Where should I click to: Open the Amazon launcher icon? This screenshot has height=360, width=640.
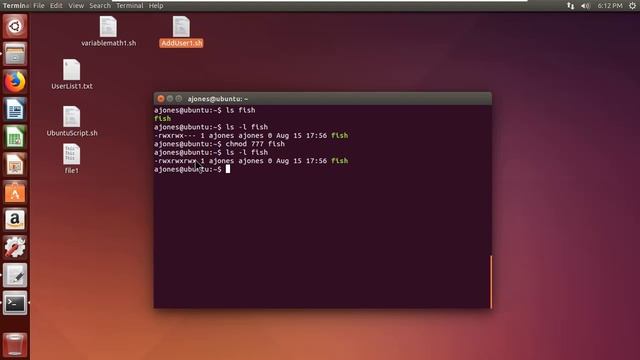[x=15, y=220]
